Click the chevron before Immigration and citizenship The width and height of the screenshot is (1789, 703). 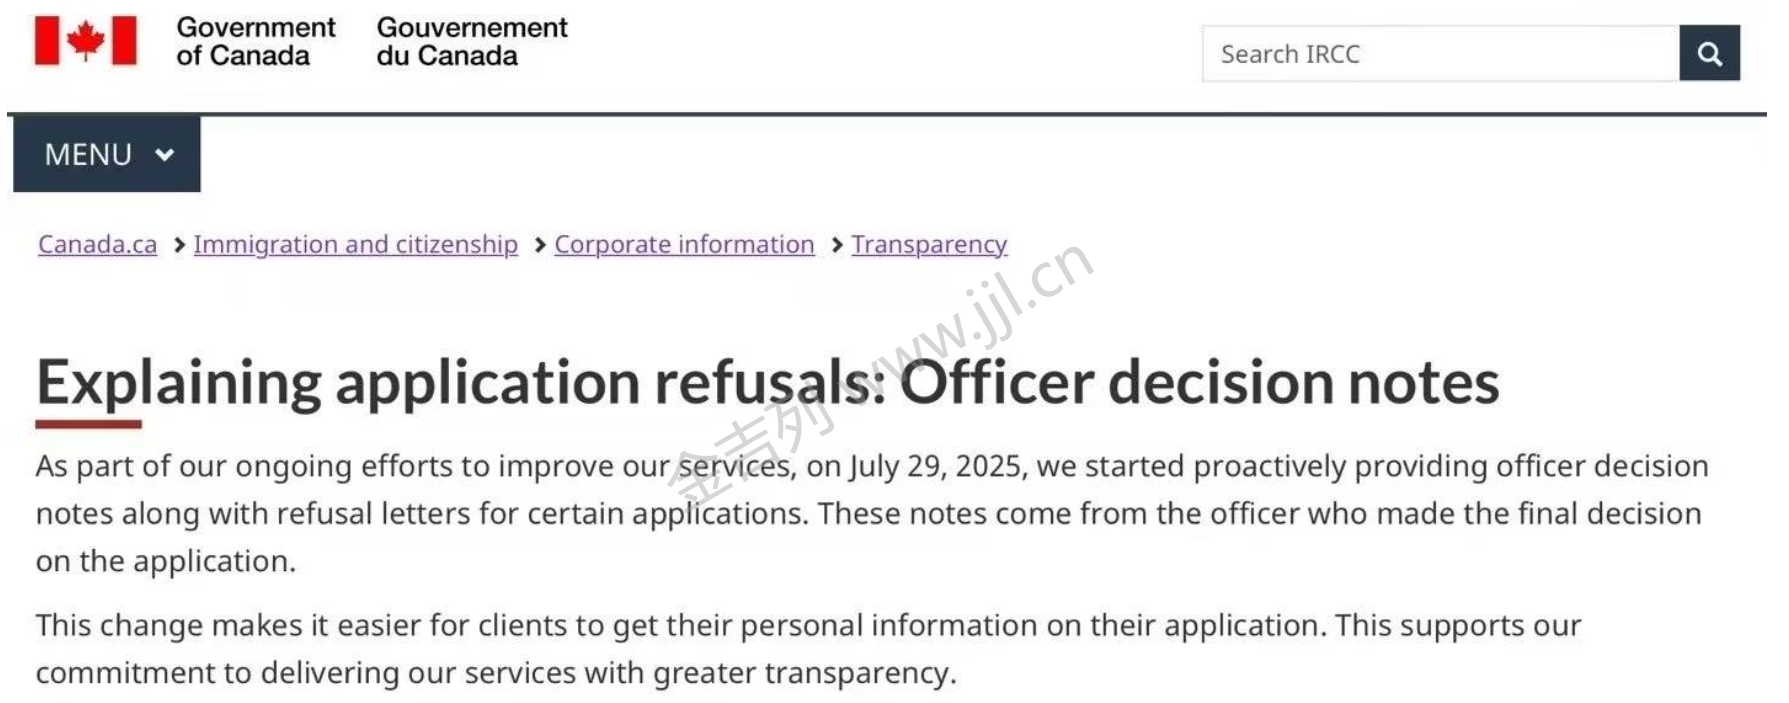pos(179,245)
